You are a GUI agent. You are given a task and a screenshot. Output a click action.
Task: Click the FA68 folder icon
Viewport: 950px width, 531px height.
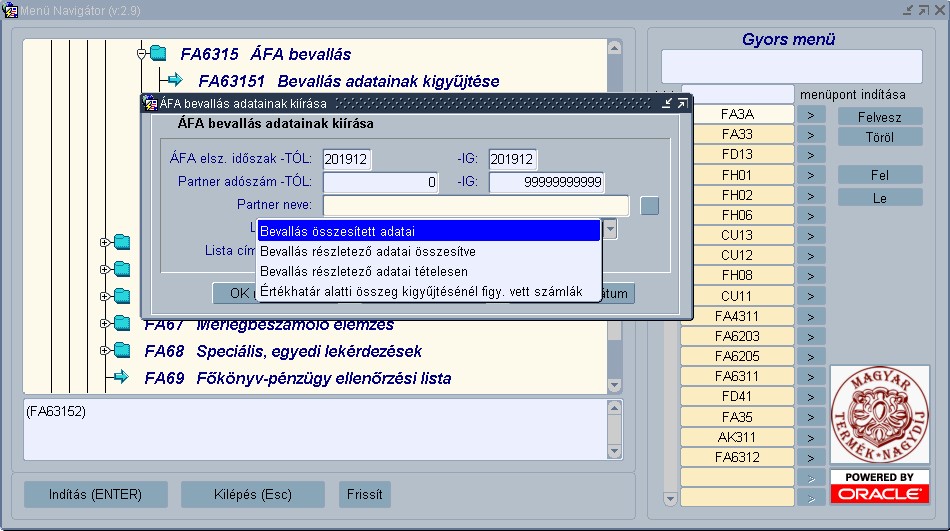tap(122, 350)
